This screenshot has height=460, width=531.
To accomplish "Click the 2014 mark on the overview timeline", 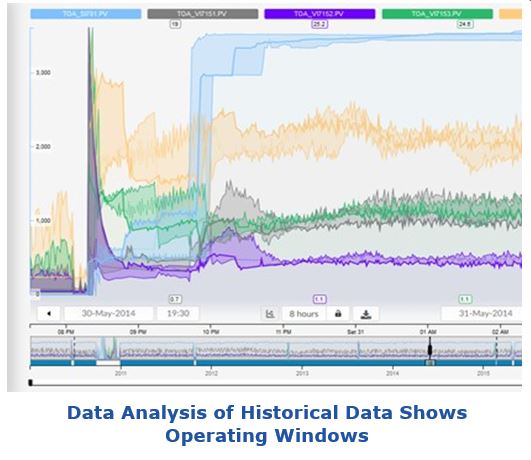I will point(392,373).
